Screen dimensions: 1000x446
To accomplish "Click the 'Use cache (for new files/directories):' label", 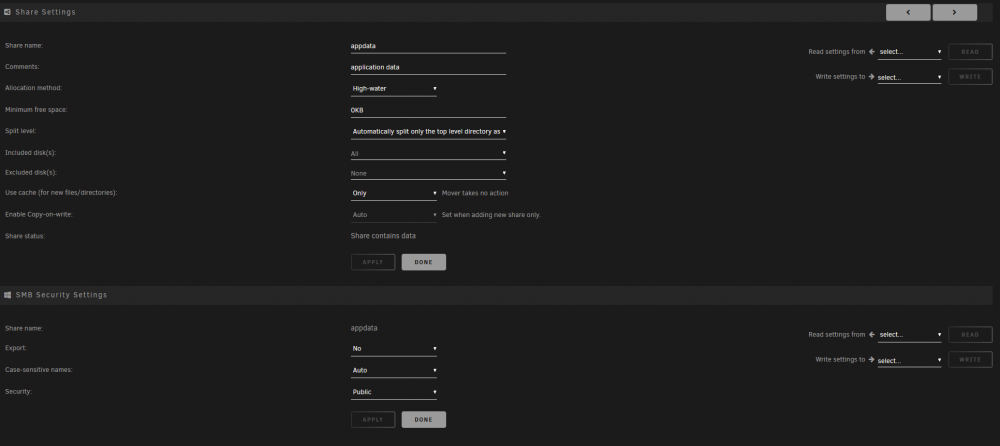I will pyautogui.click(x=61, y=192).
